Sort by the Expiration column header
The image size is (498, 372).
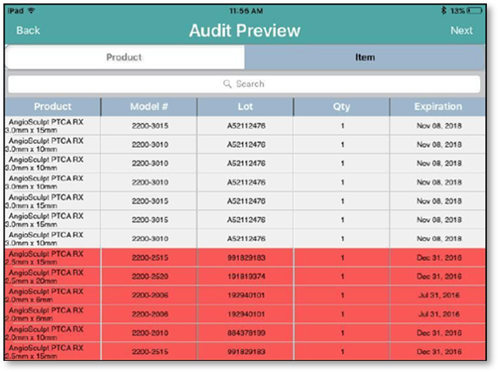[x=438, y=107]
